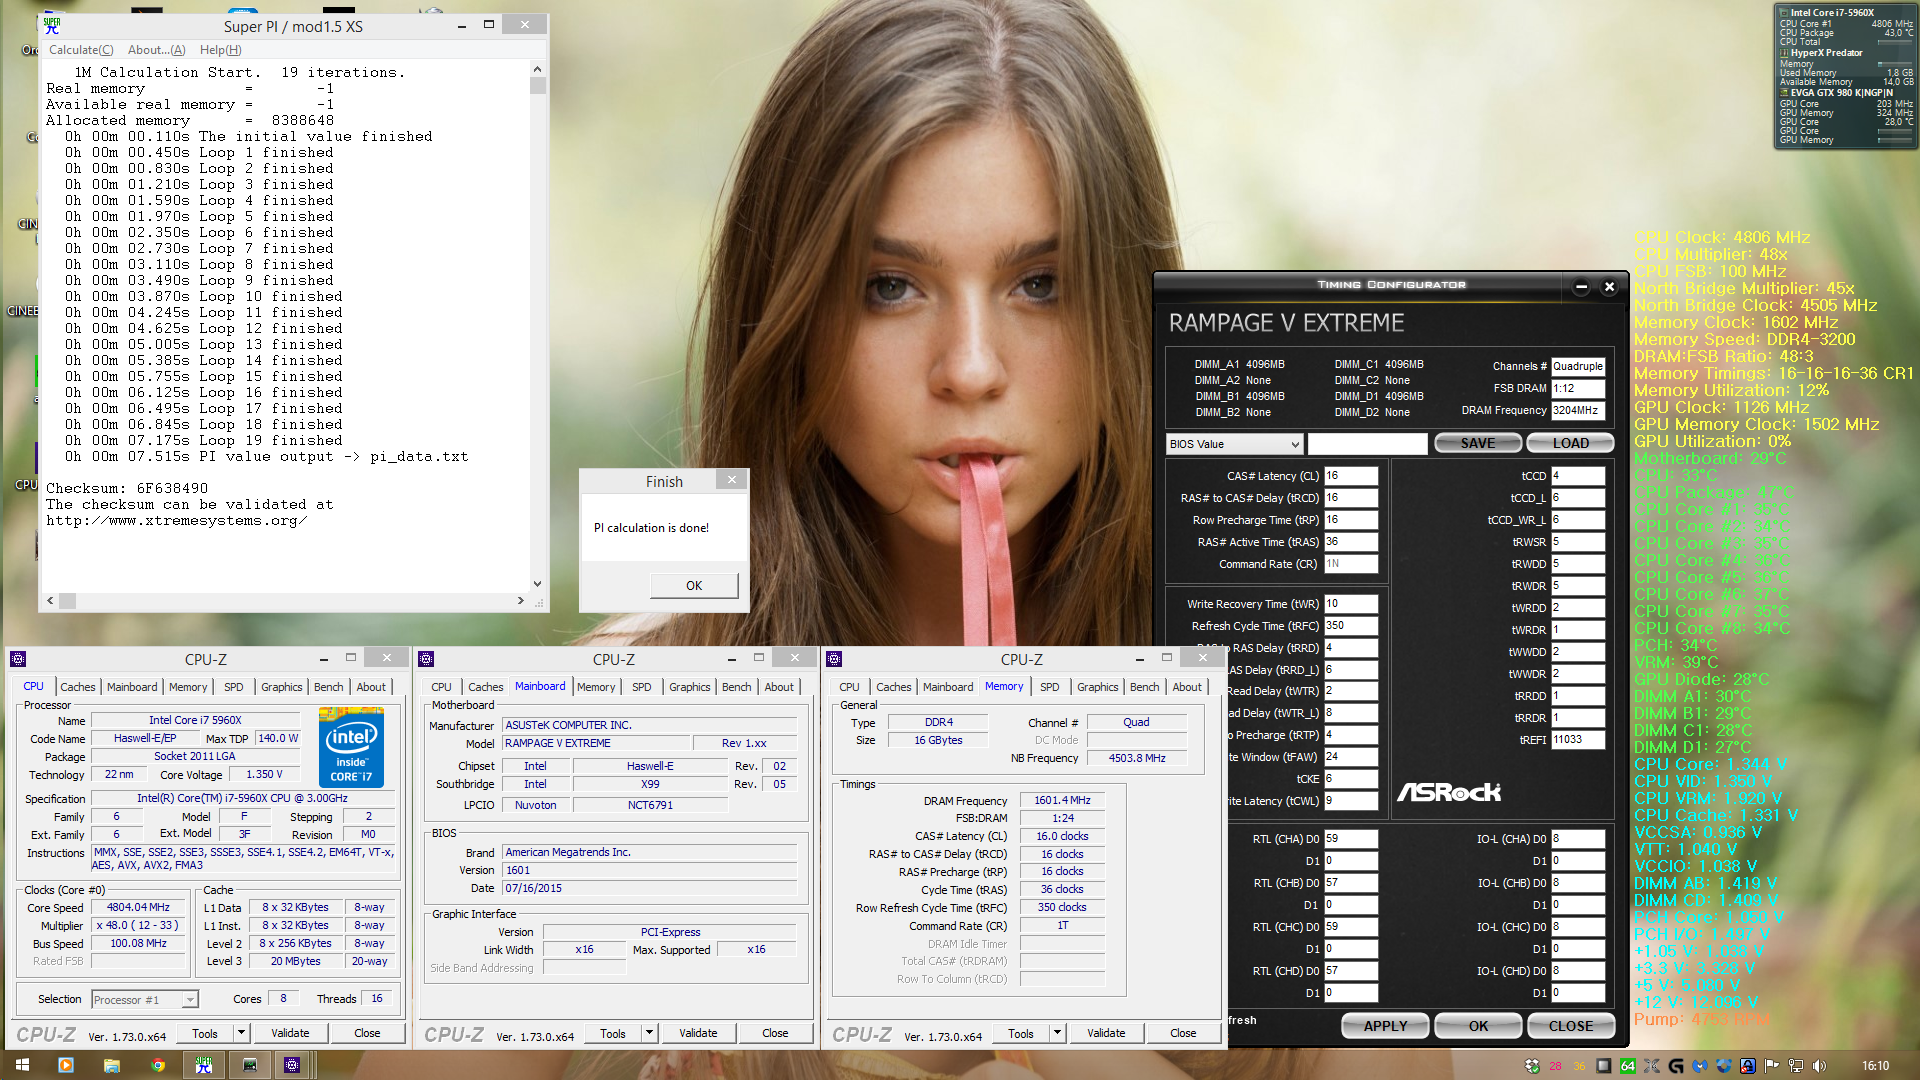Switch to the CPU-Z taskbar icon
1920x1080 pixels.
tap(292, 1065)
